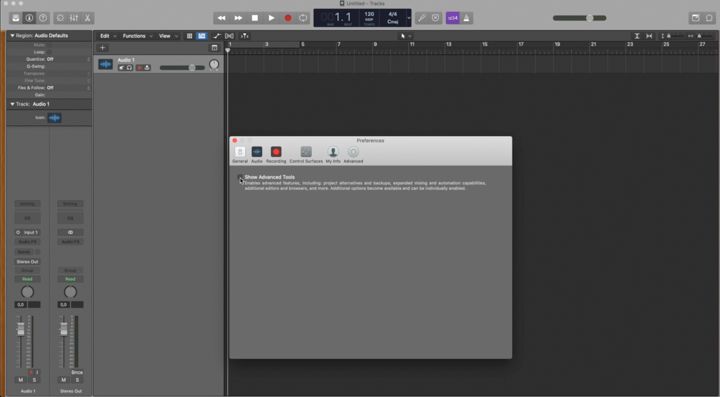The width and height of the screenshot is (720, 397).
Task: Solo the Audio 1 channel strip
Action: pos(34,380)
